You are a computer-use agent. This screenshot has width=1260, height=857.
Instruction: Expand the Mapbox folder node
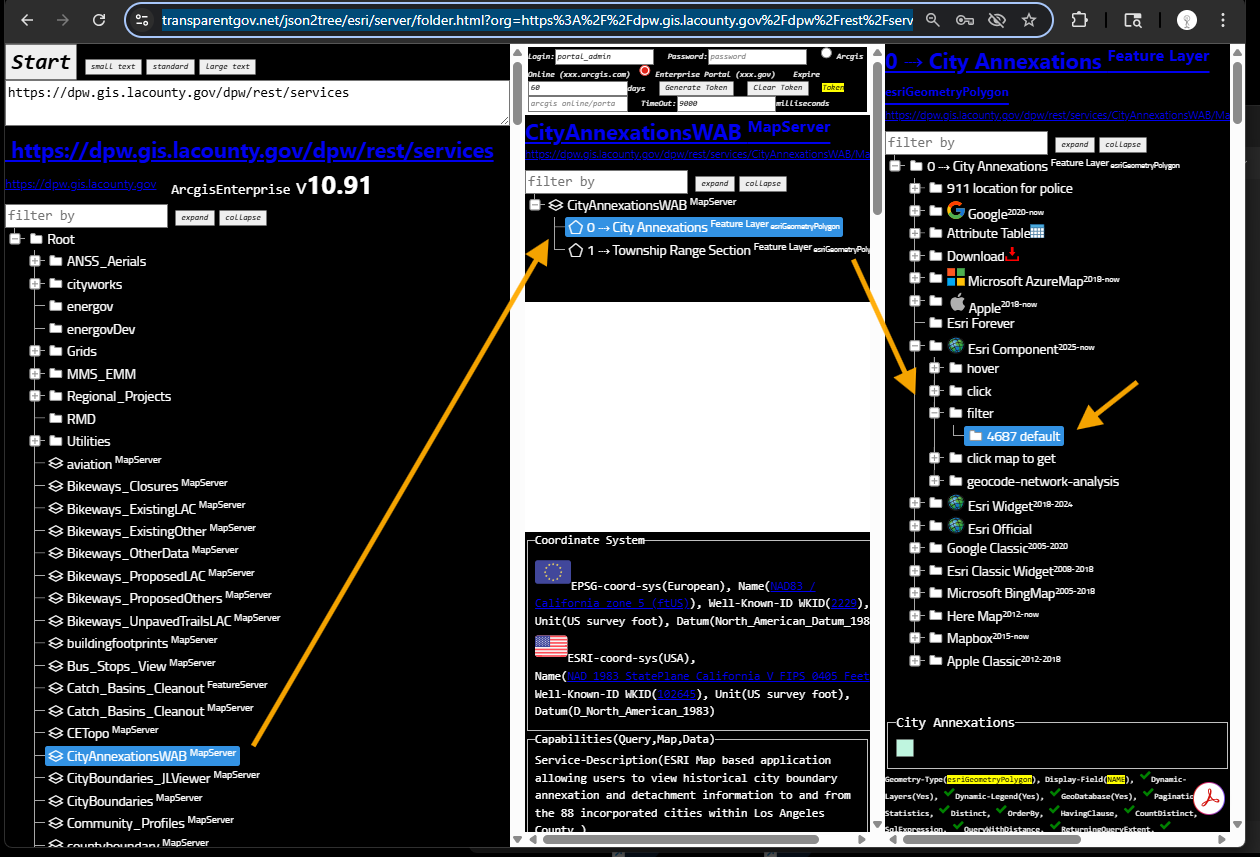coord(915,637)
